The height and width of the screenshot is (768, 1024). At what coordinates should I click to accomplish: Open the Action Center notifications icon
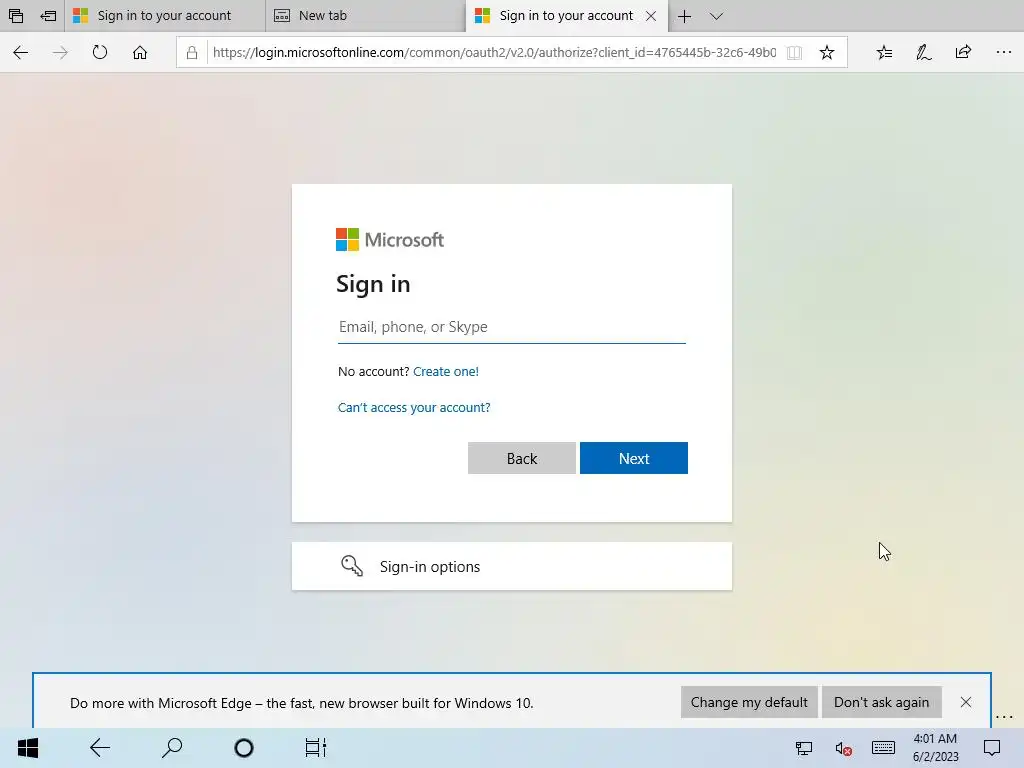(992, 748)
